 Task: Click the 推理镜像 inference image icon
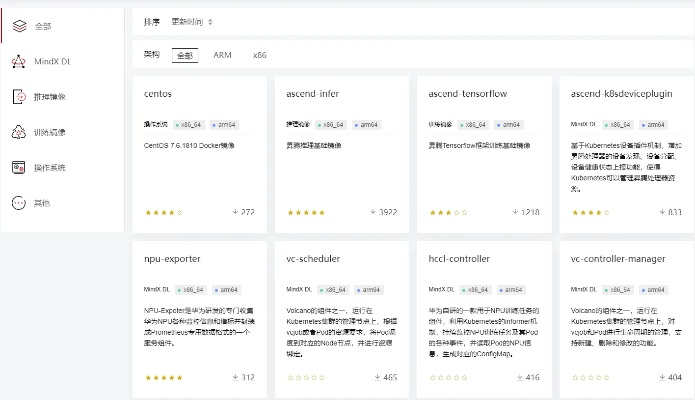[18, 97]
